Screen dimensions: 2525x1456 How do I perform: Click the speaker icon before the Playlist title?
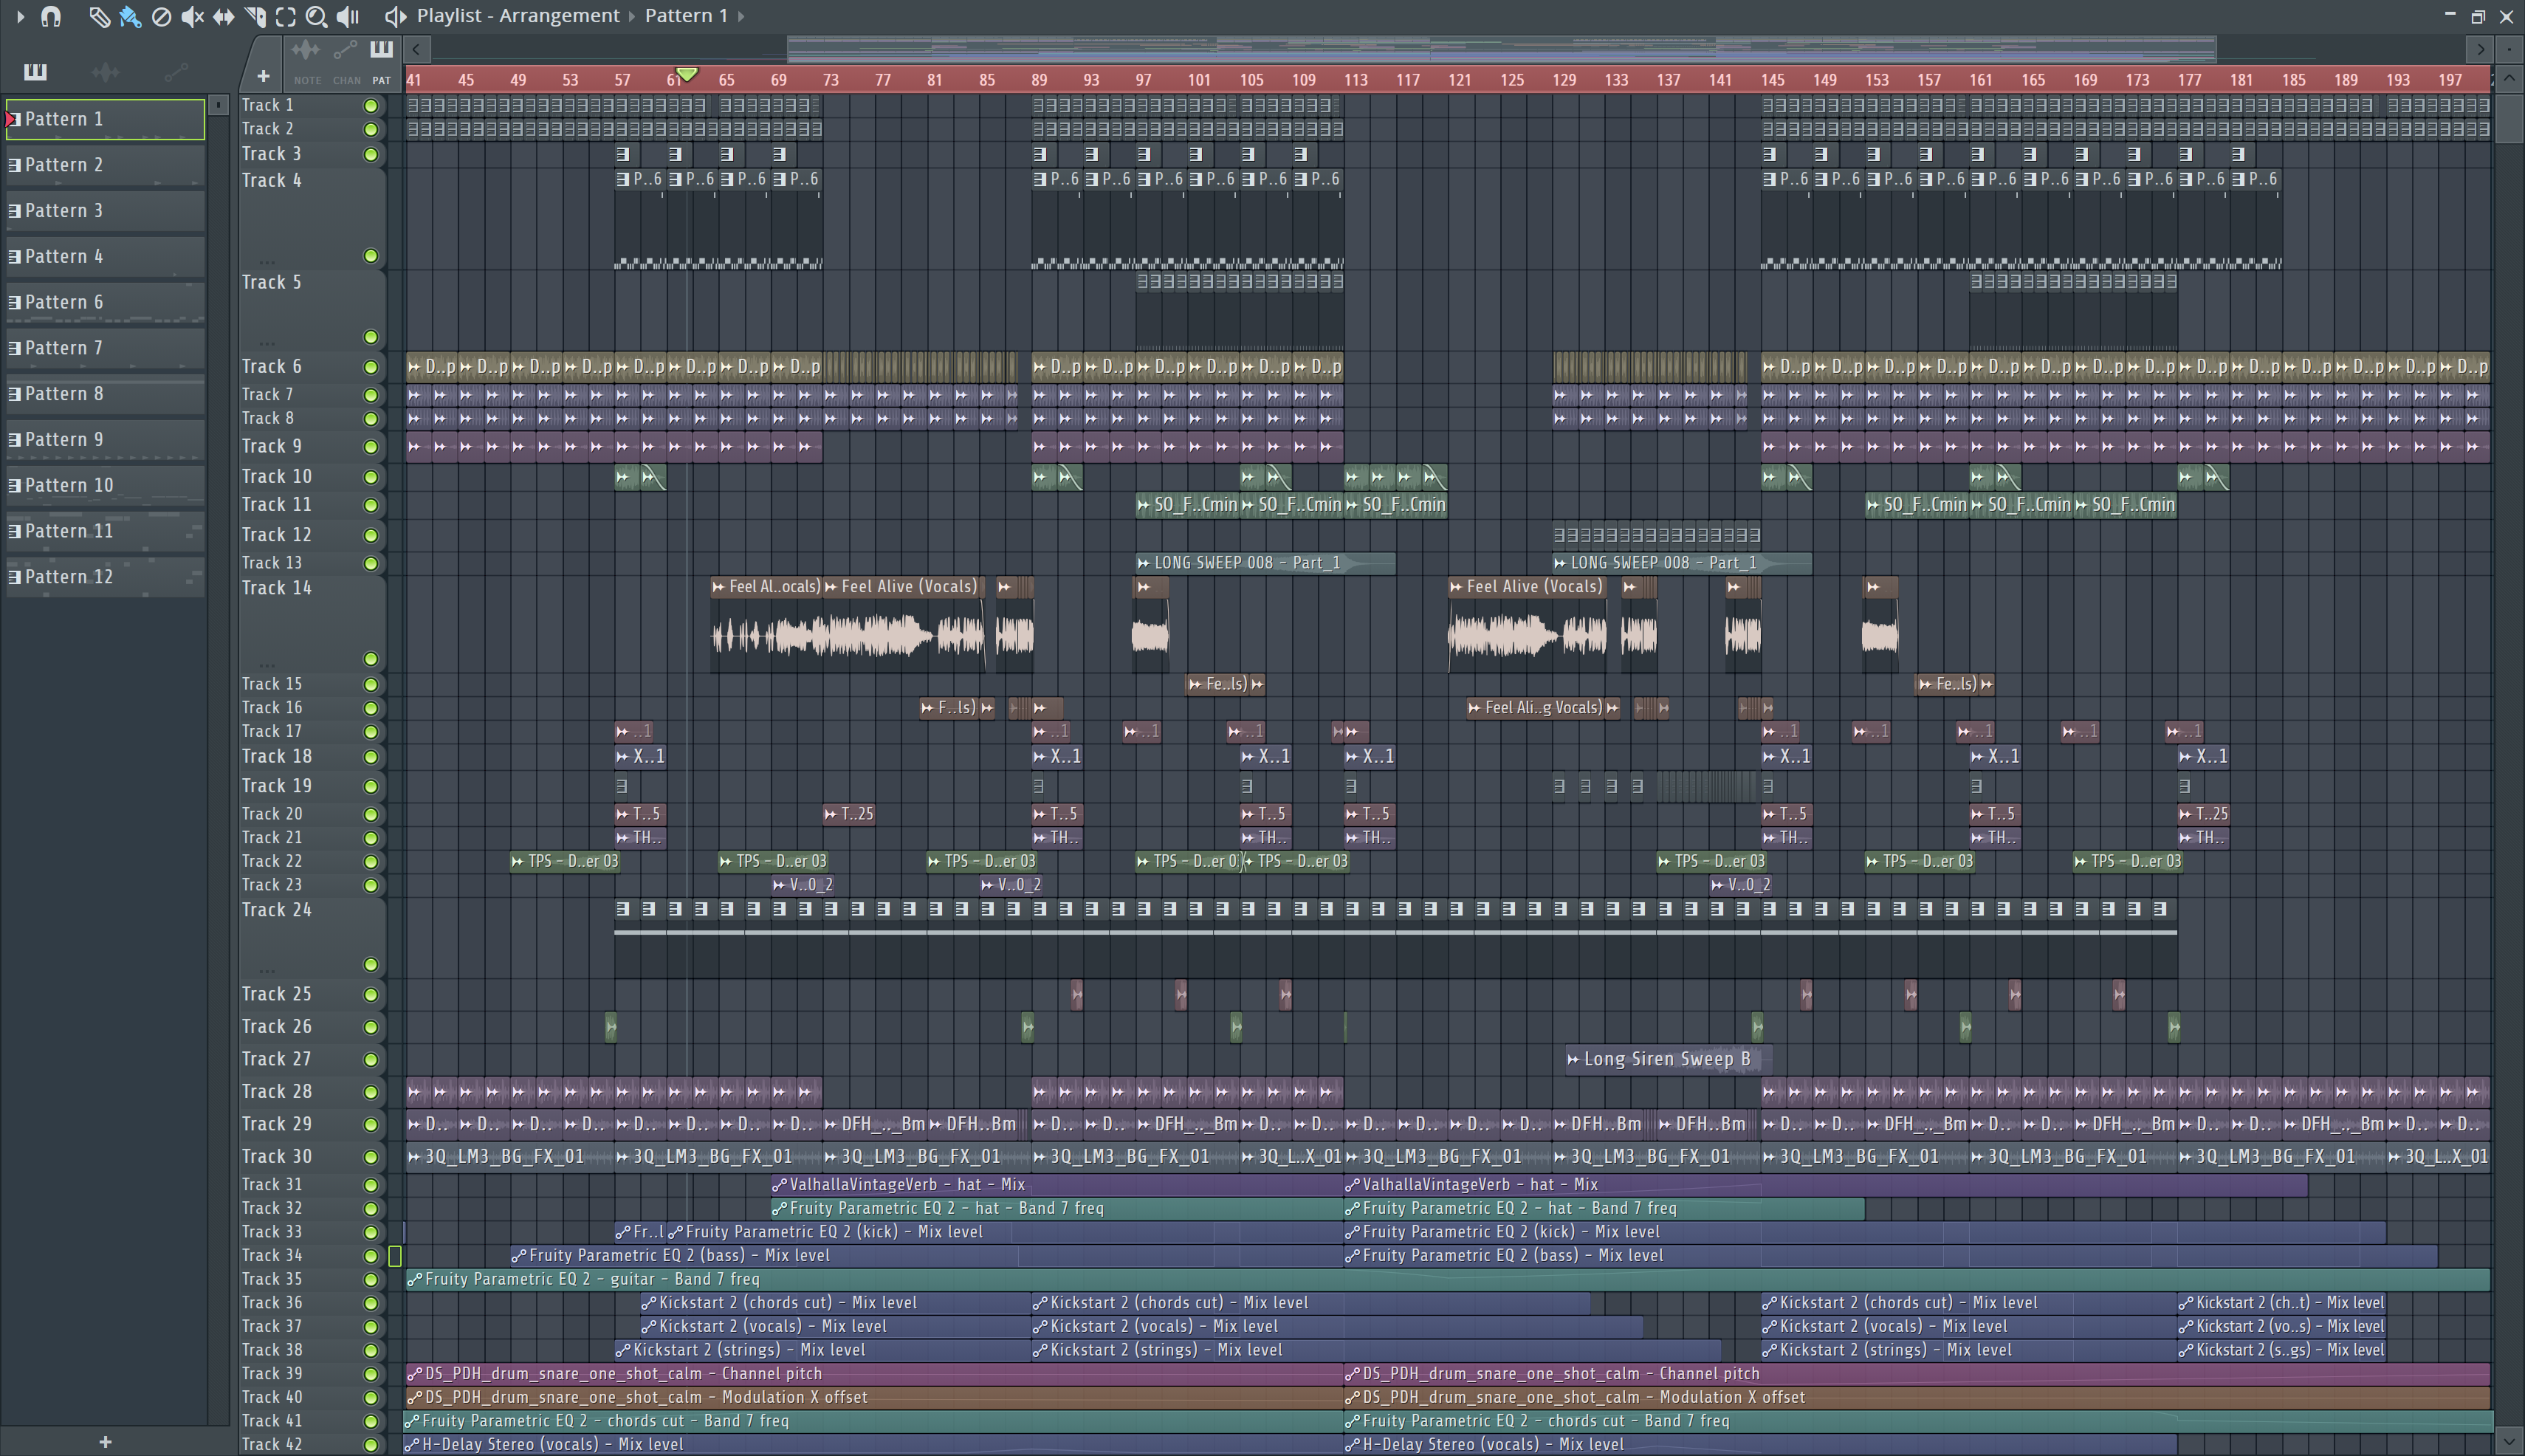[395, 16]
